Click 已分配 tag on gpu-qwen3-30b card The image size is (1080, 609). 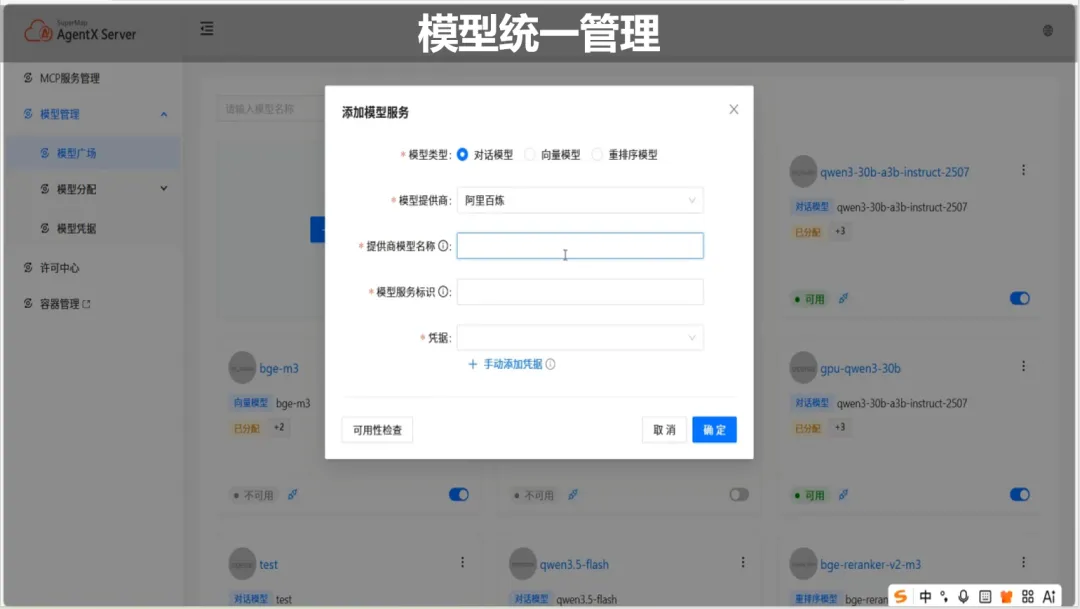pos(808,429)
